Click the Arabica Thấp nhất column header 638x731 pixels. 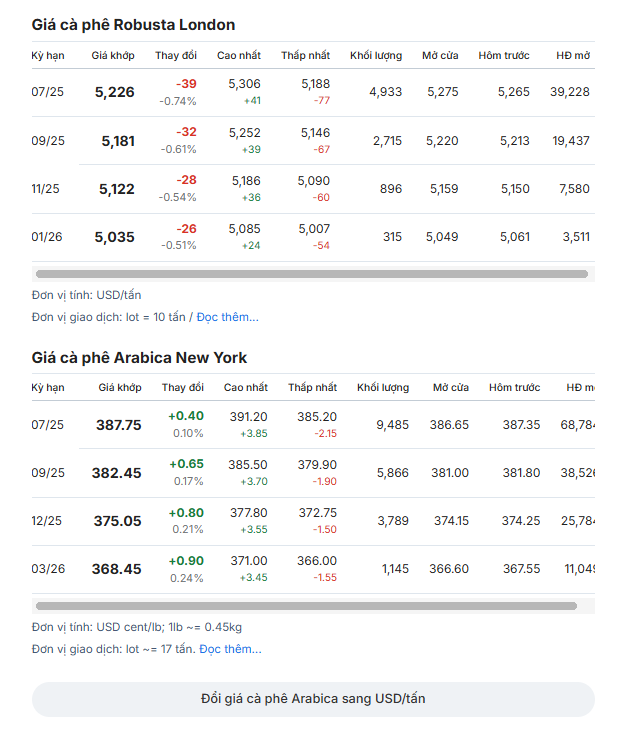pos(312,388)
